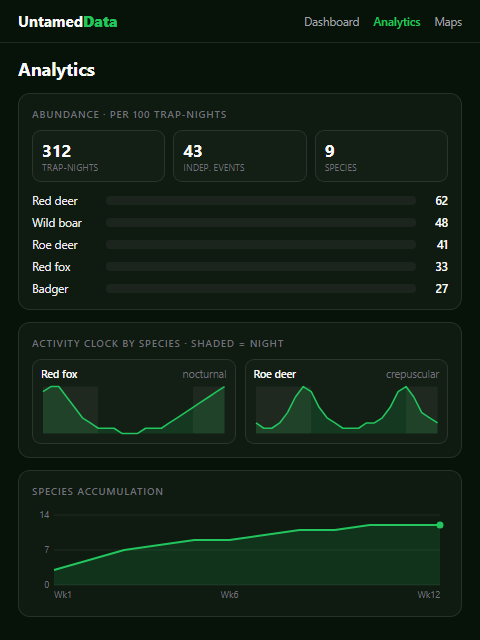
Task: Click the Wk12 axis label
Action: pyautogui.click(x=429, y=595)
